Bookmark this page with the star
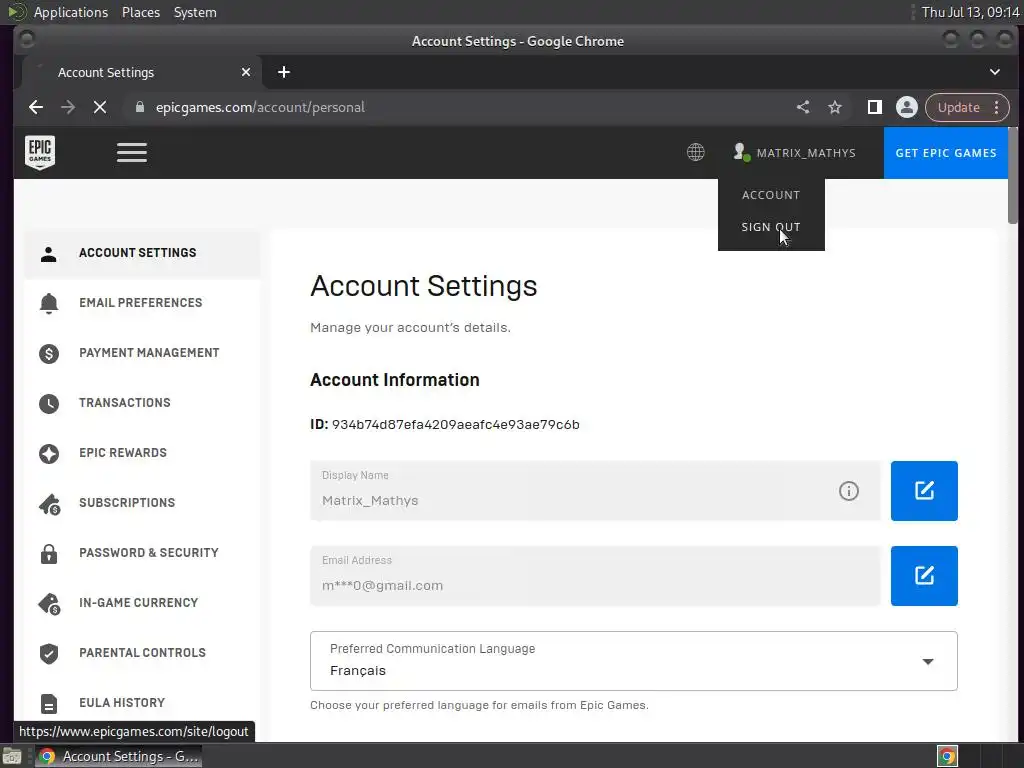The width and height of the screenshot is (1024, 768). point(835,107)
